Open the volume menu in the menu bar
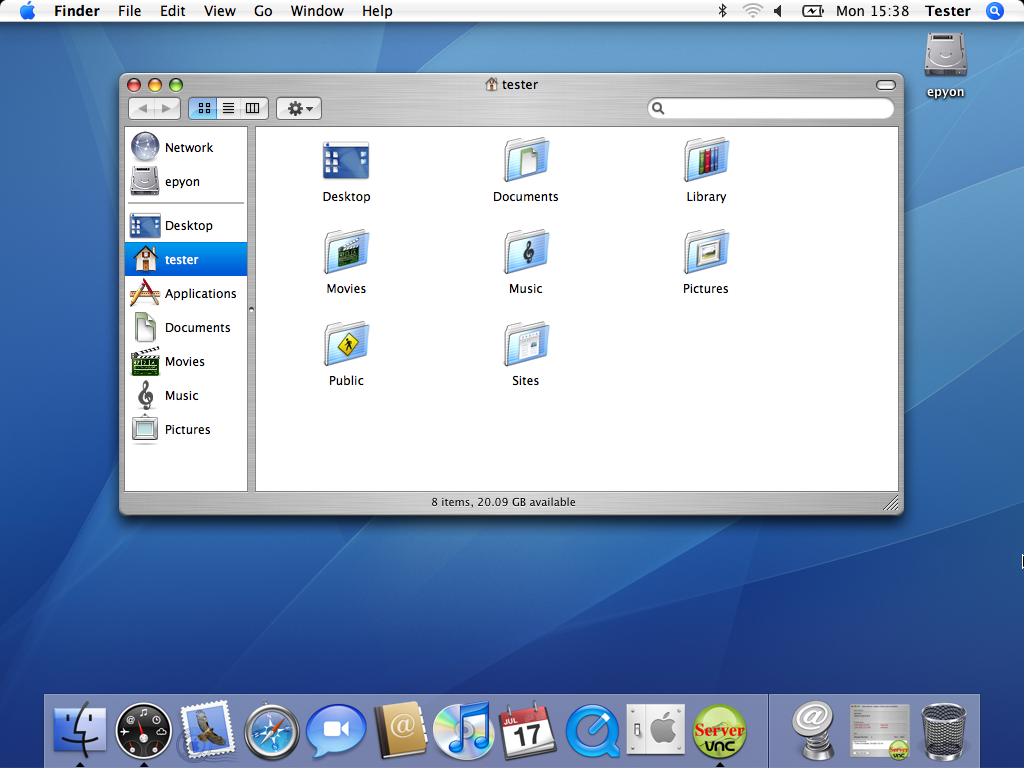The image size is (1024, 768). pos(777,11)
